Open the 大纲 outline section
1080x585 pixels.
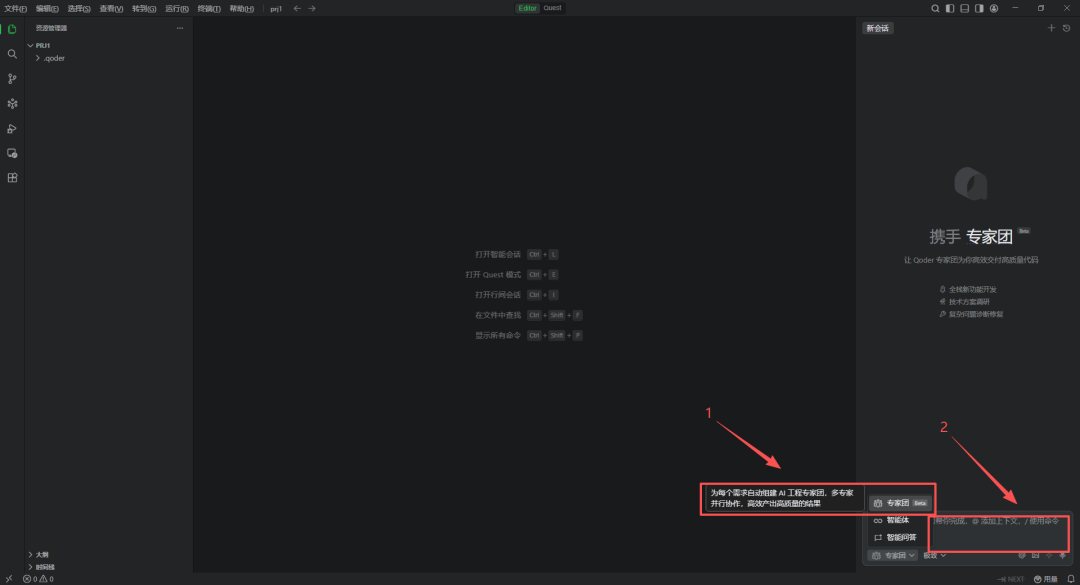tap(41, 554)
